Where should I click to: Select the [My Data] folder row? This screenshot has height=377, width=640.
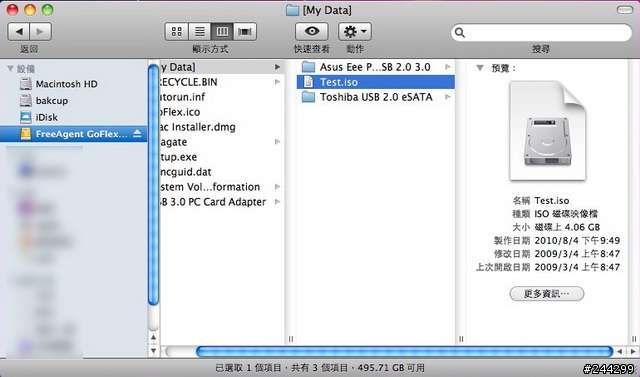coord(222,67)
